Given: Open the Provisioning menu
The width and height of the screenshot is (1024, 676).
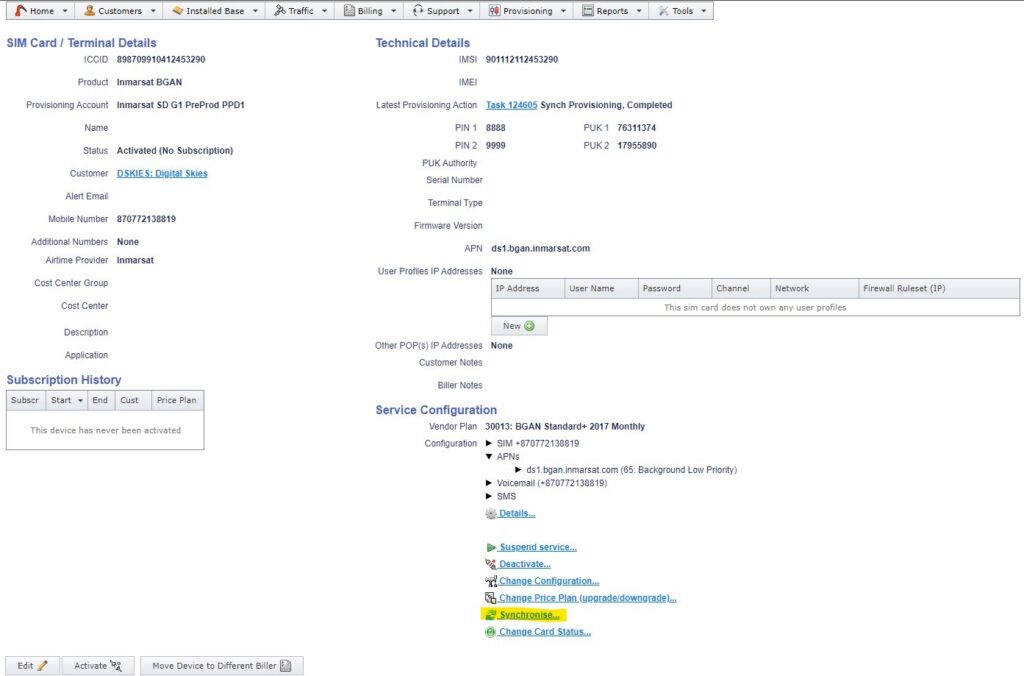Looking at the screenshot, I should tap(527, 11).
